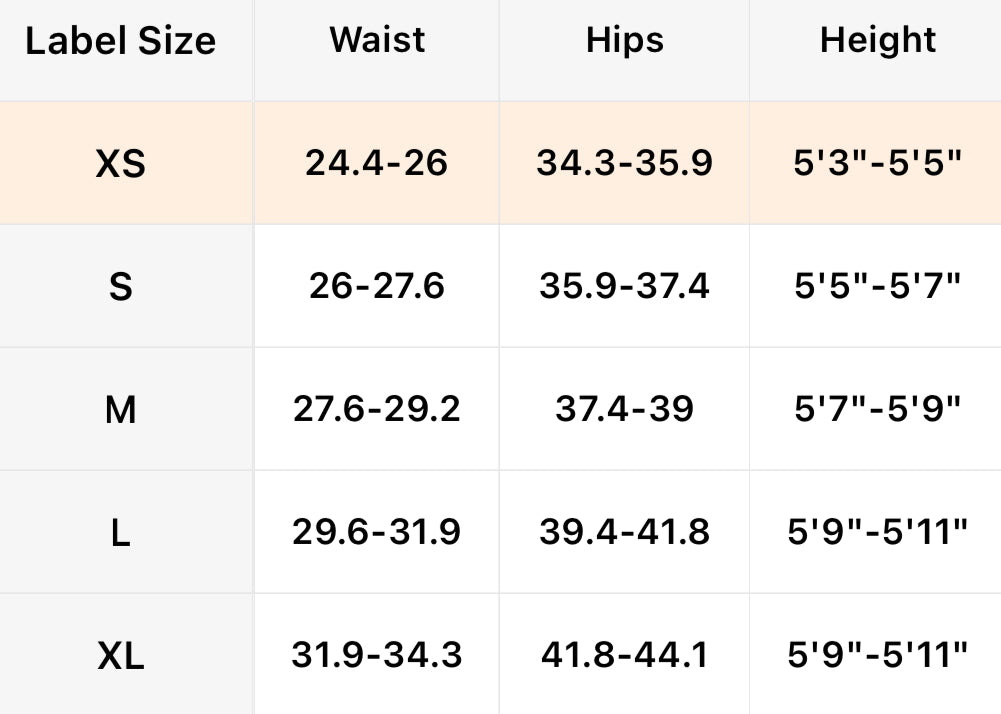
Task: Select the M waist value 27.6-29.2
Action: tap(377, 409)
